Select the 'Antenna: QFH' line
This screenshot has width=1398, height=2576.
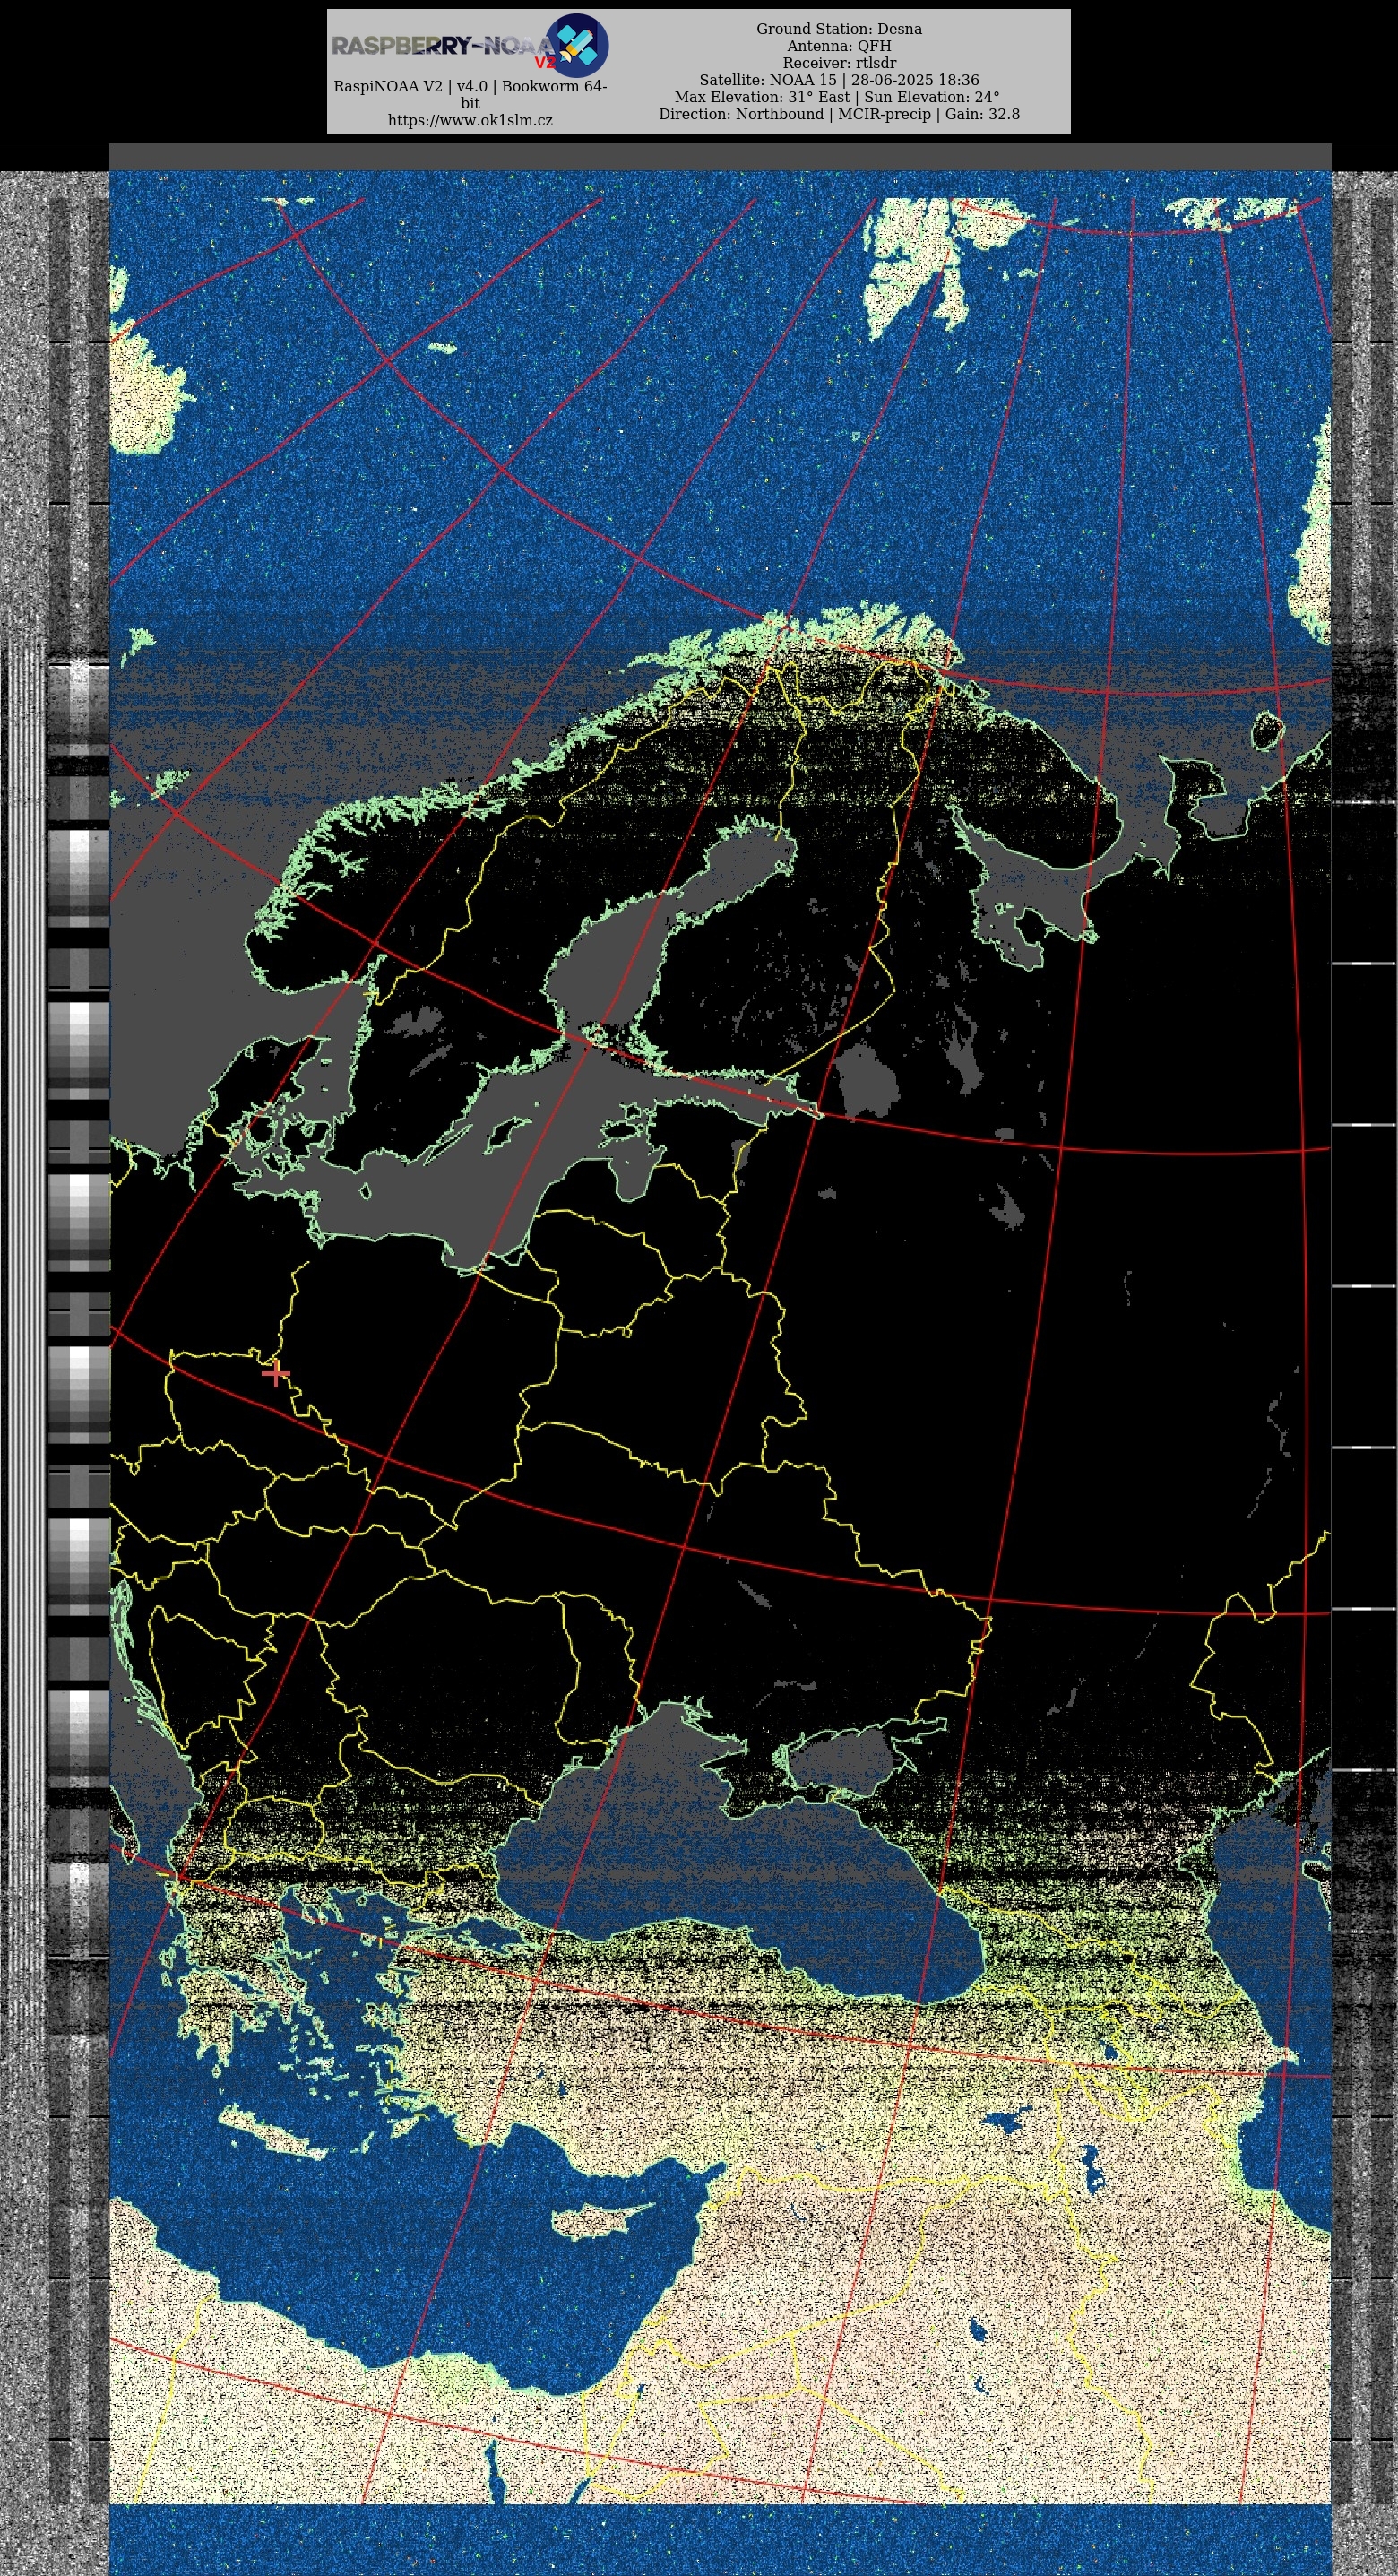[x=839, y=46]
